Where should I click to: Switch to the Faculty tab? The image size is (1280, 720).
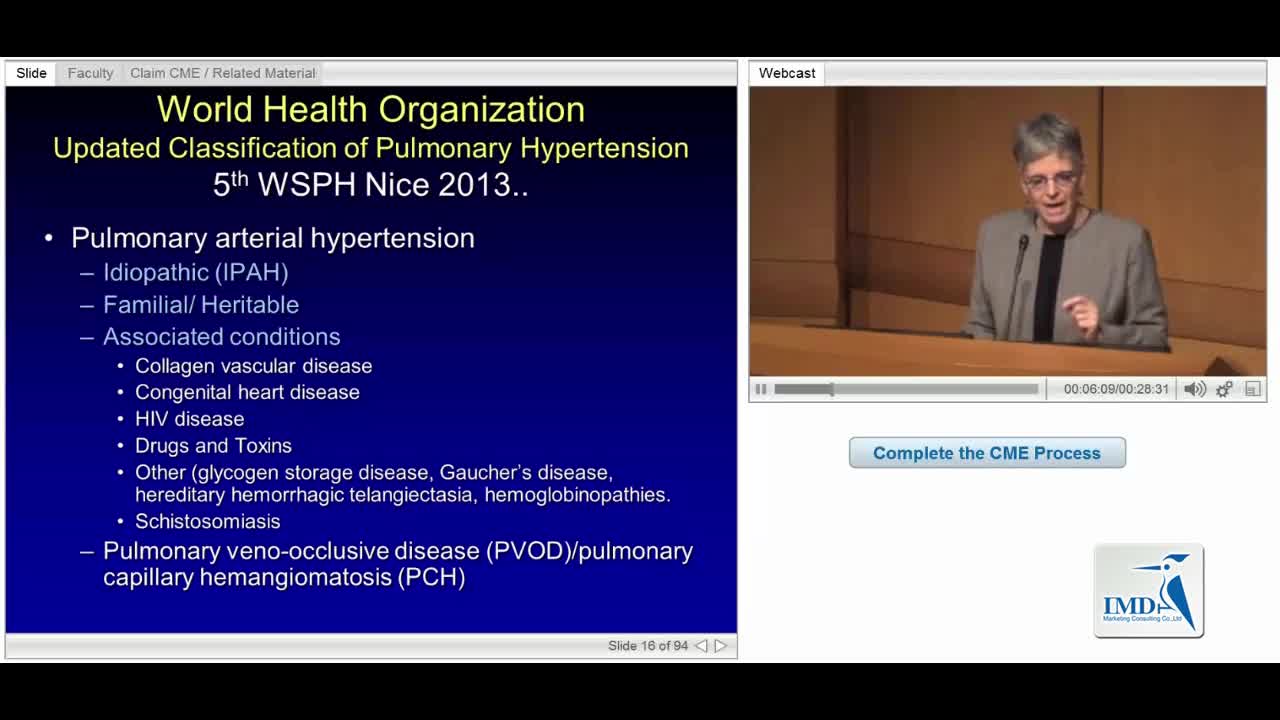90,73
